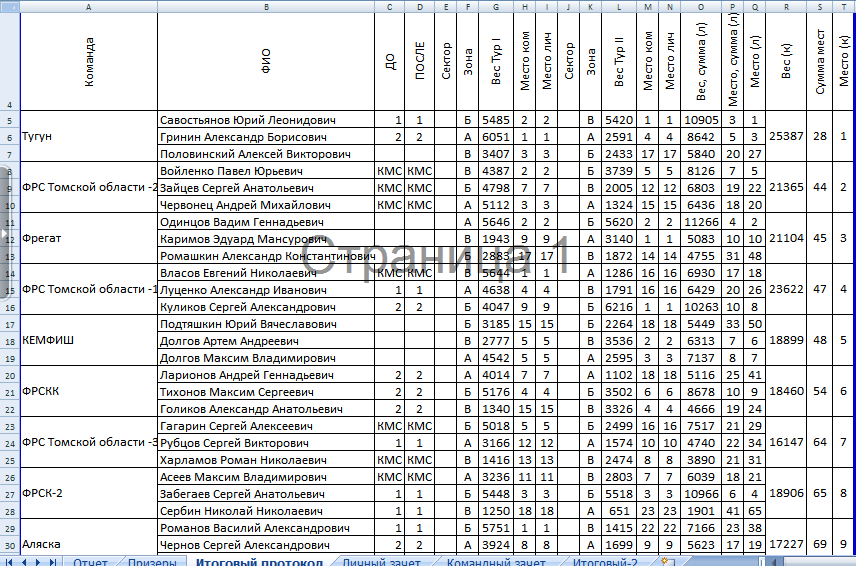This screenshot has width=856, height=566.
Task: Select the Вес Тур I header cell
Action: tap(496, 62)
